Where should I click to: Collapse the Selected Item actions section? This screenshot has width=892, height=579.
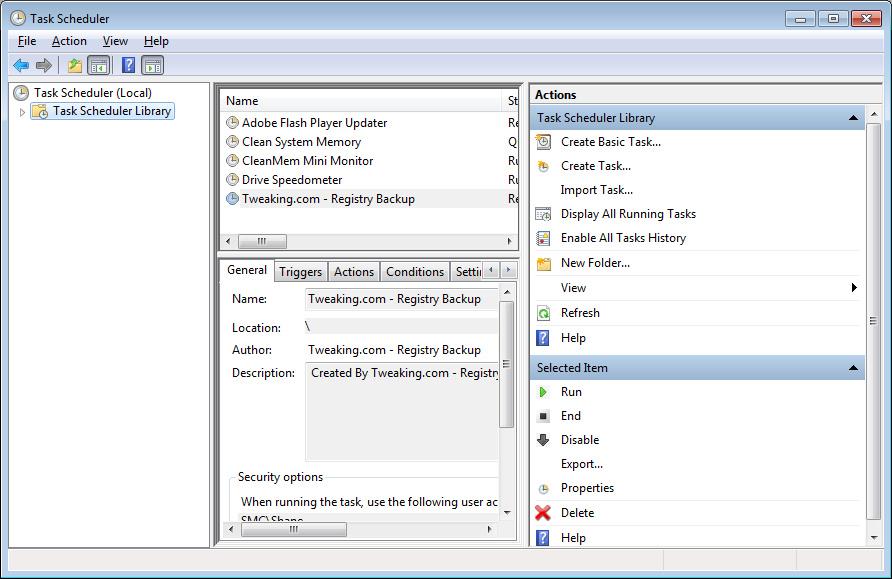pyautogui.click(x=853, y=368)
